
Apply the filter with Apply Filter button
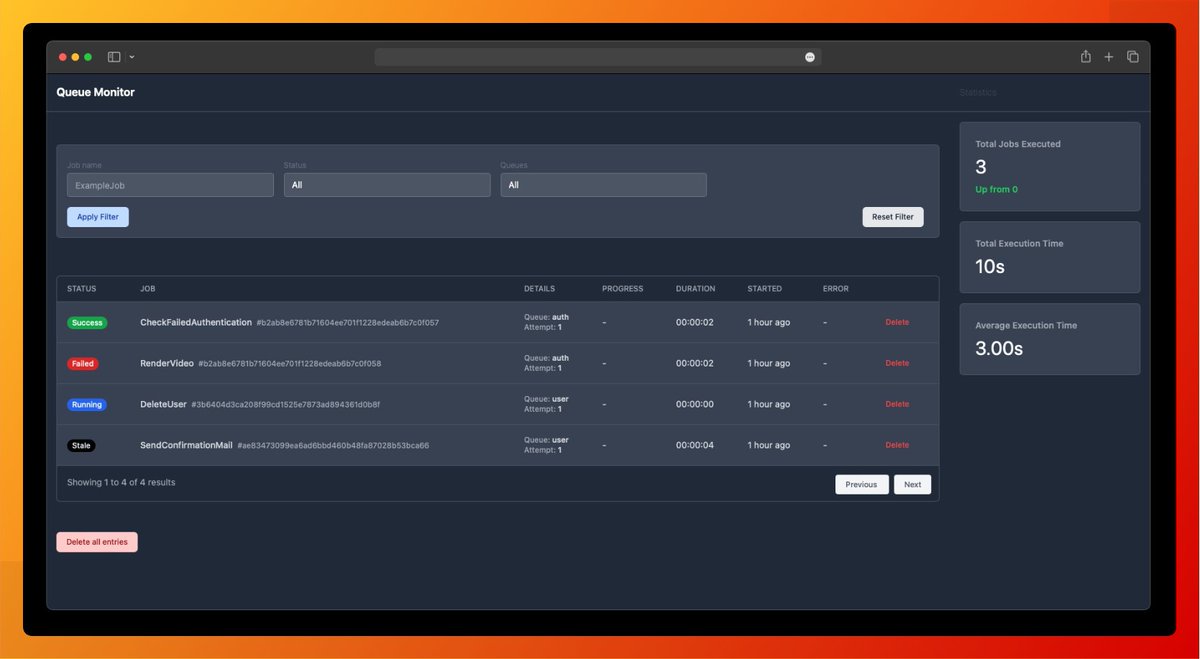(x=98, y=217)
